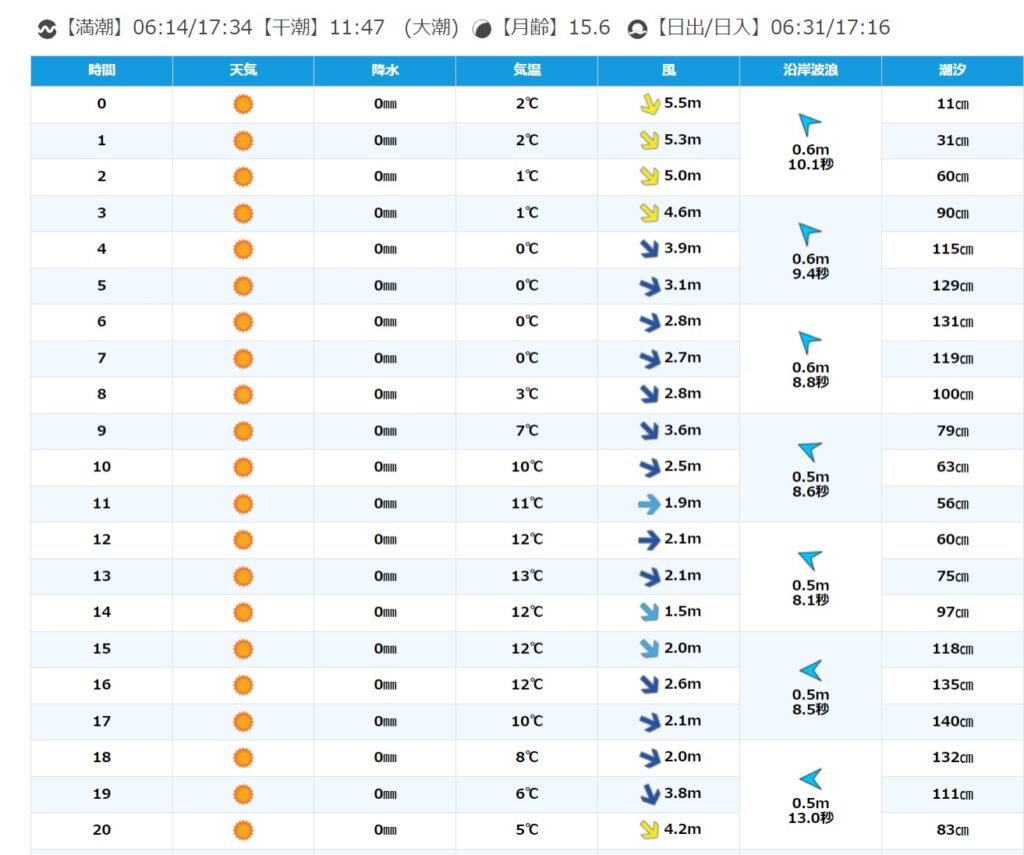Viewport: 1024px width, 855px height.
Task: Click the tide value 131cm
Action: (952, 321)
